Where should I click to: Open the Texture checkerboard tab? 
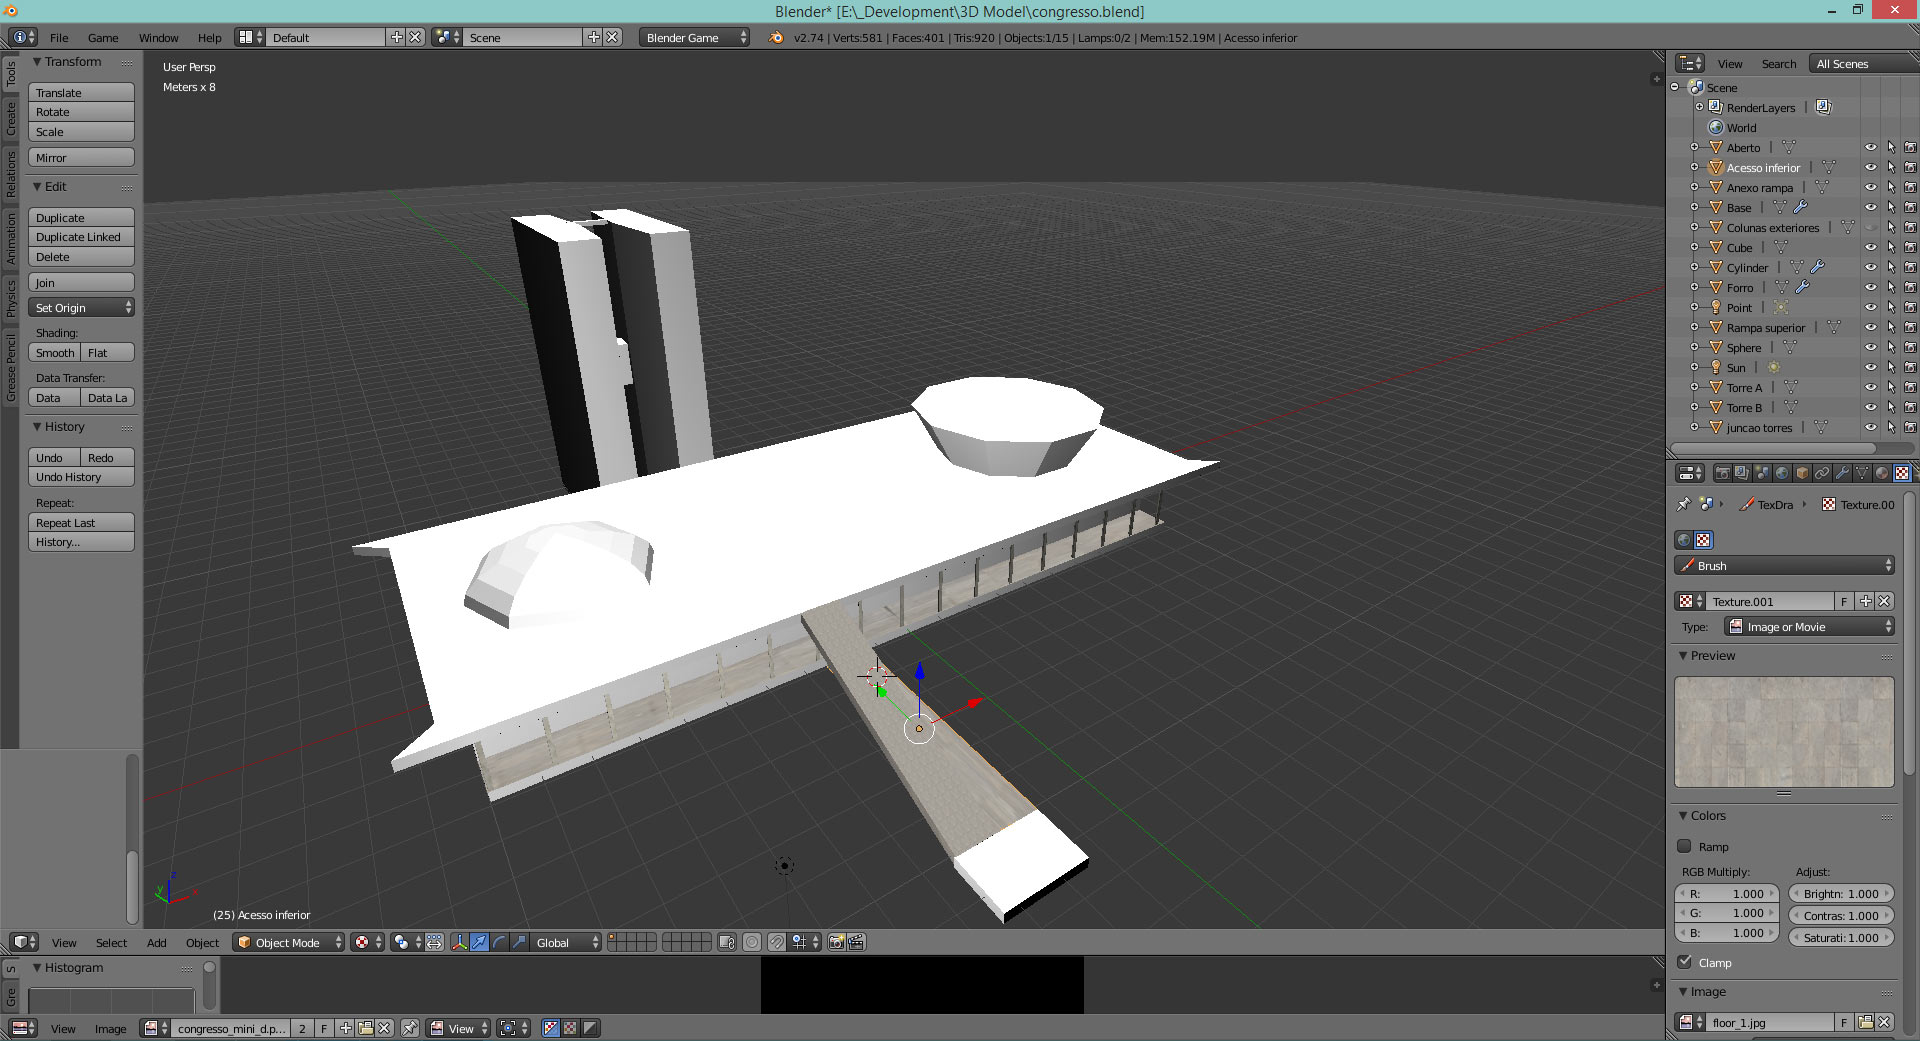1902,473
